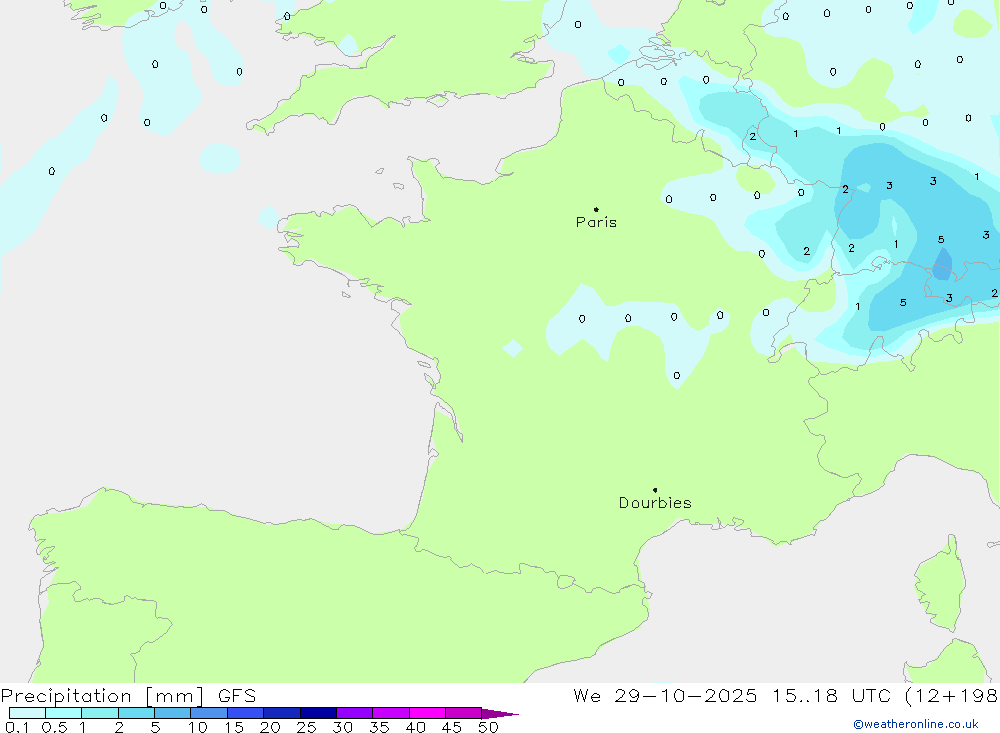Select the black dot marker above Paris
Viewport: 1000px width, 733px height.
coord(596,209)
